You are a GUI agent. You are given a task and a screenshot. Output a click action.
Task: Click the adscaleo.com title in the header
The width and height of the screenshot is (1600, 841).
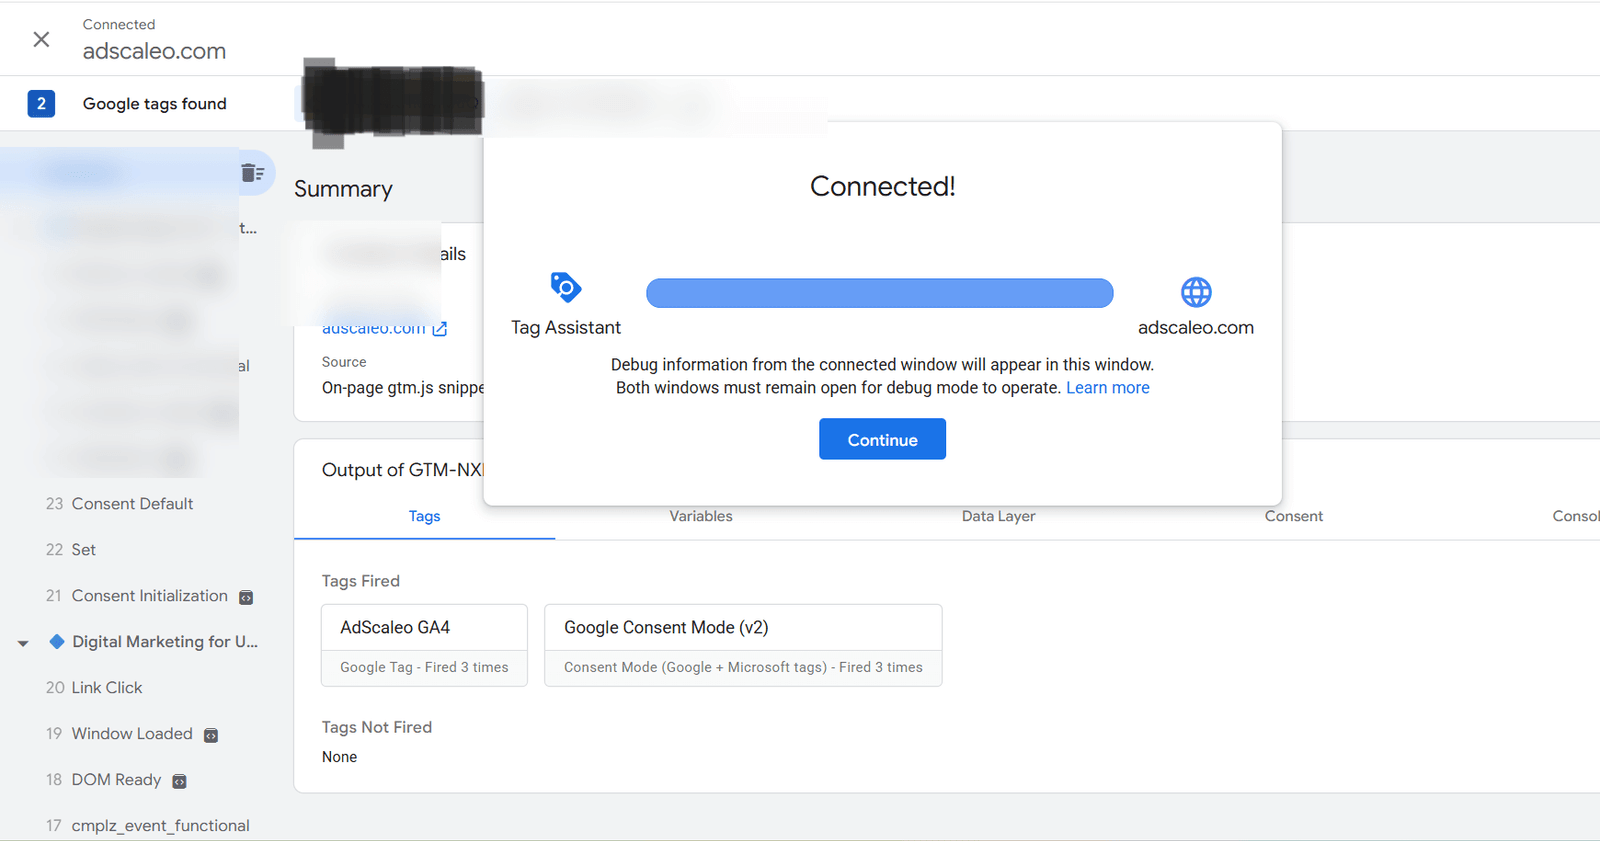click(x=154, y=51)
